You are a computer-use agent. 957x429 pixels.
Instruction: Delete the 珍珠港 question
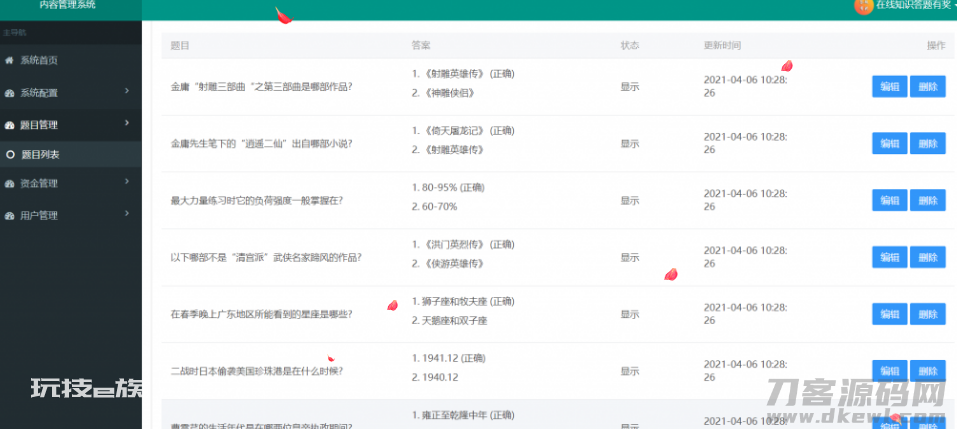click(x=928, y=370)
